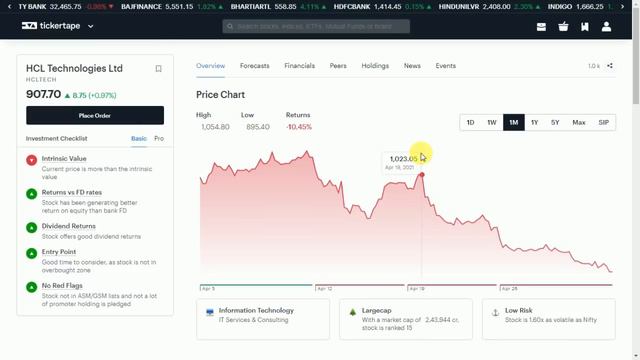Image resolution: width=640 pixels, height=360 pixels.
Task: Select the Forecasts tab
Action: pos(255,66)
